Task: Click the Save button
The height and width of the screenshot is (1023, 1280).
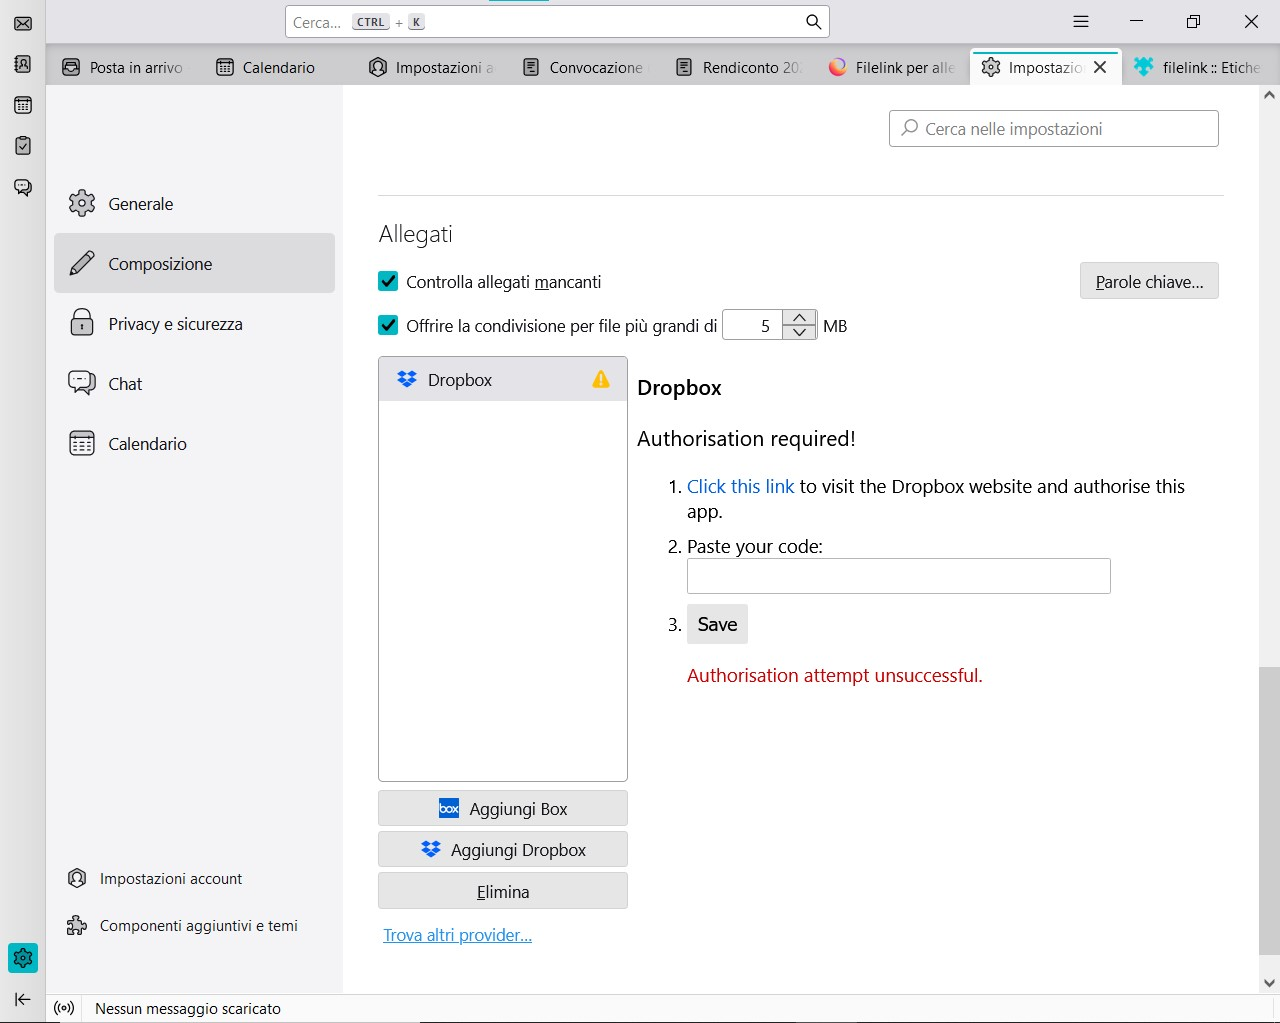Action: click(717, 624)
